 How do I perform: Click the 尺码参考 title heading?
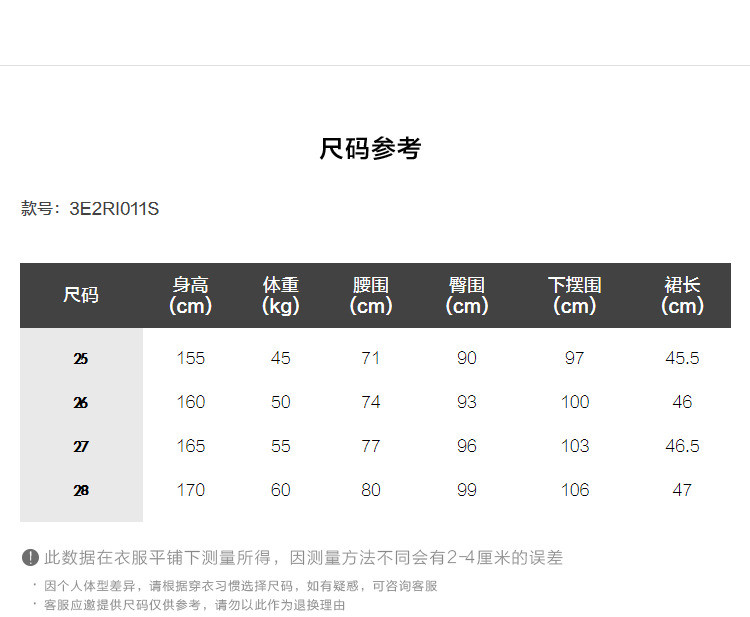[x=371, y=149]
